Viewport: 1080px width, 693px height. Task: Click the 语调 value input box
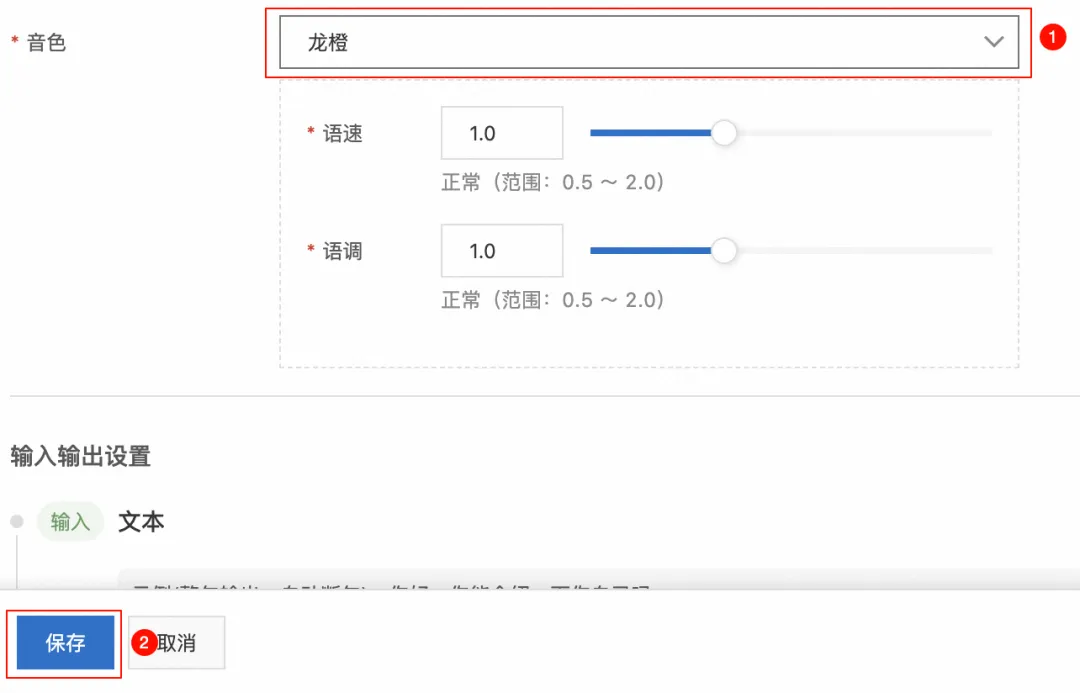501,251
